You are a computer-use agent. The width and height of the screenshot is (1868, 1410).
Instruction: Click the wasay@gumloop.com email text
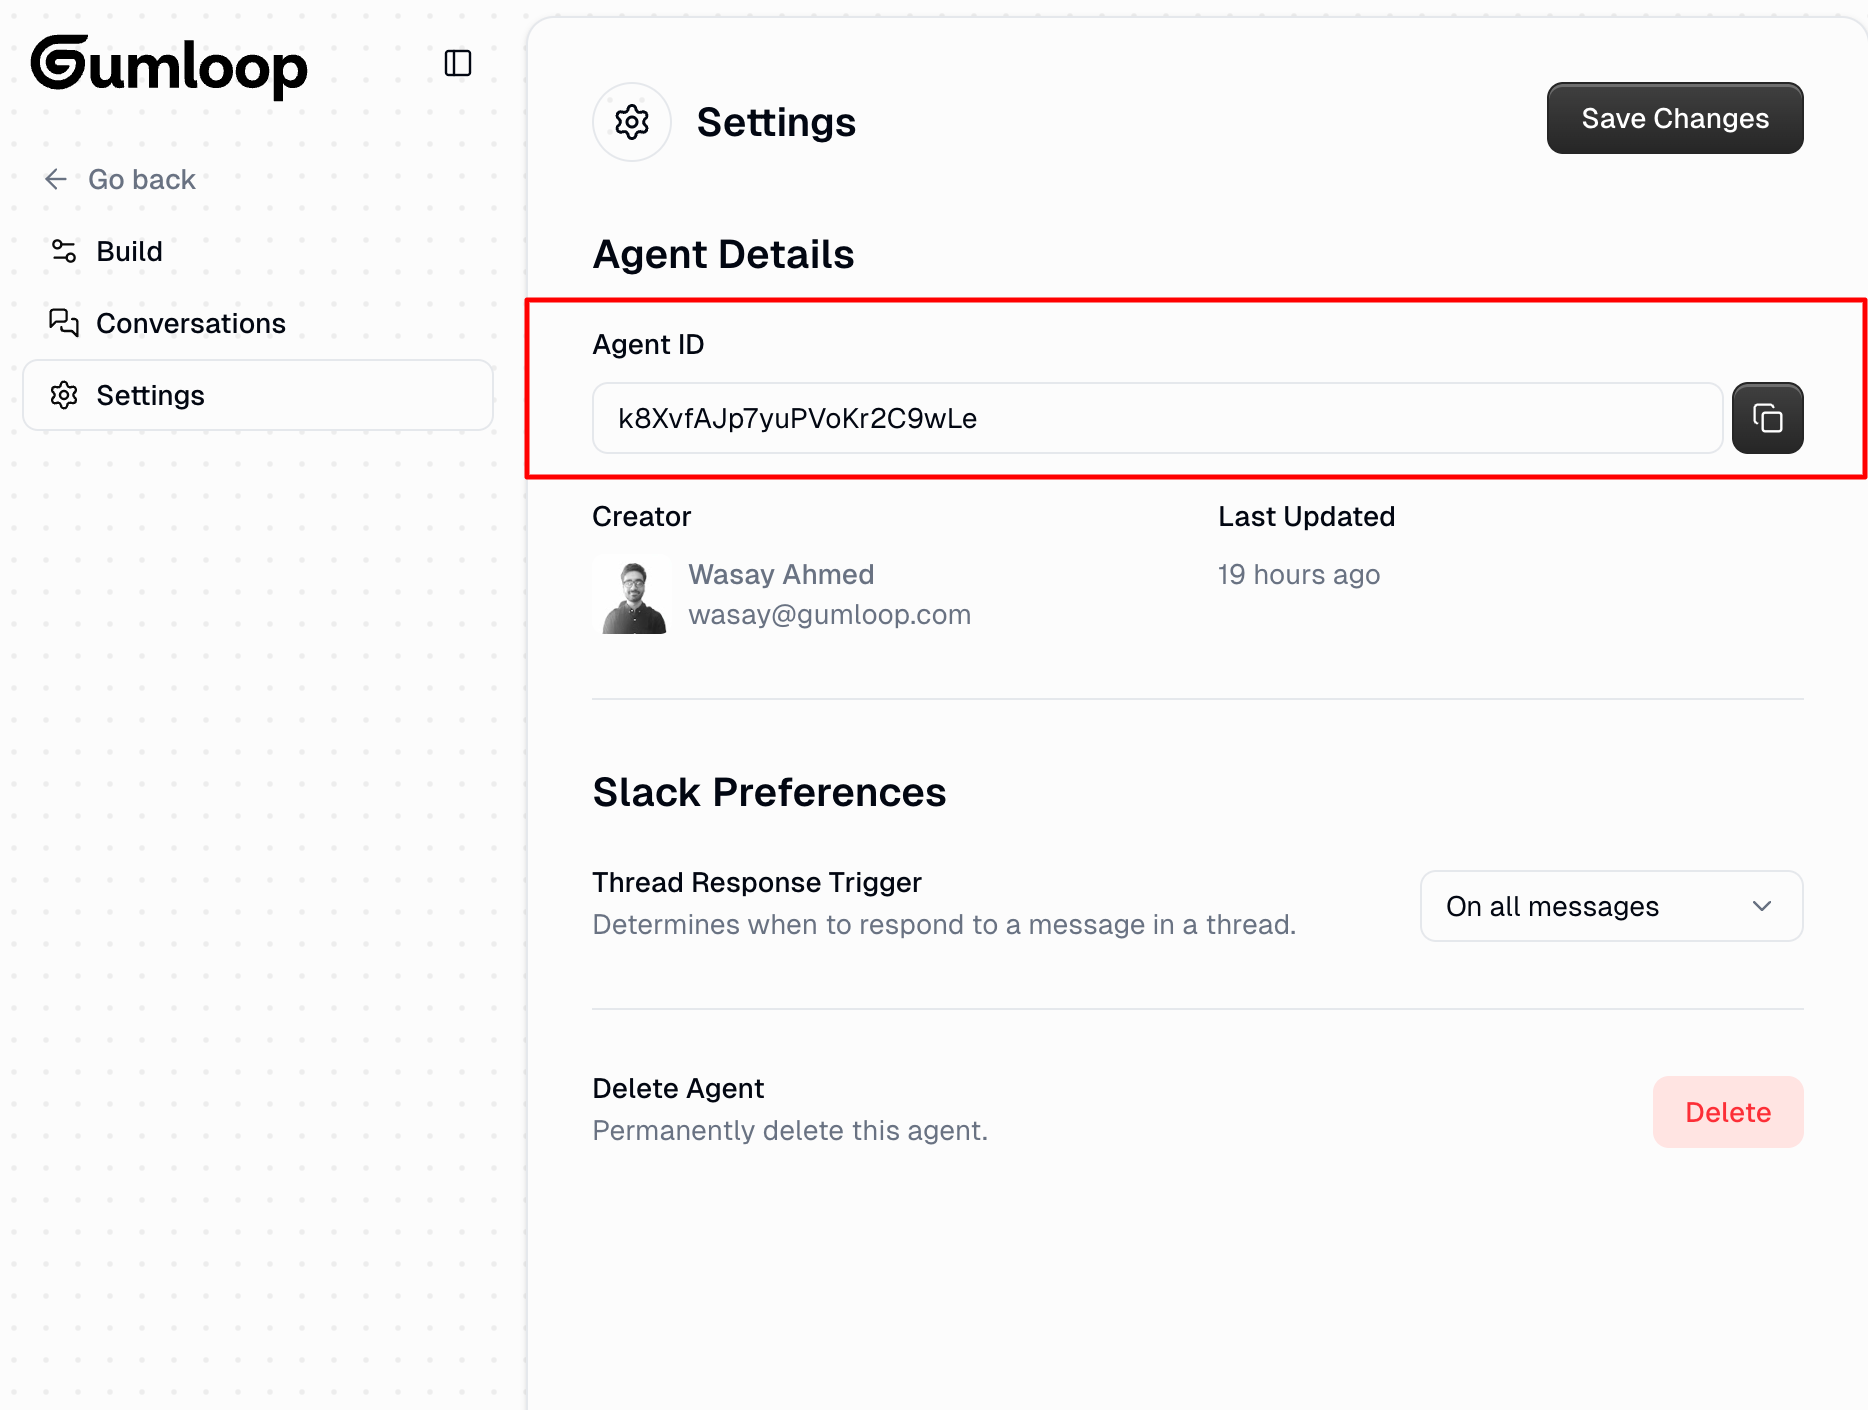pyautogui.click(x=829, y=614)
